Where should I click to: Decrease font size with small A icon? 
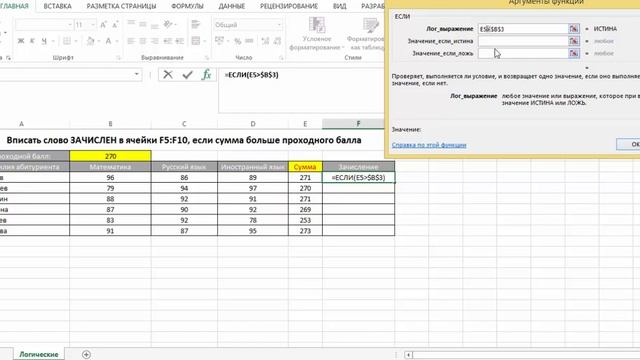click(115, 25)
